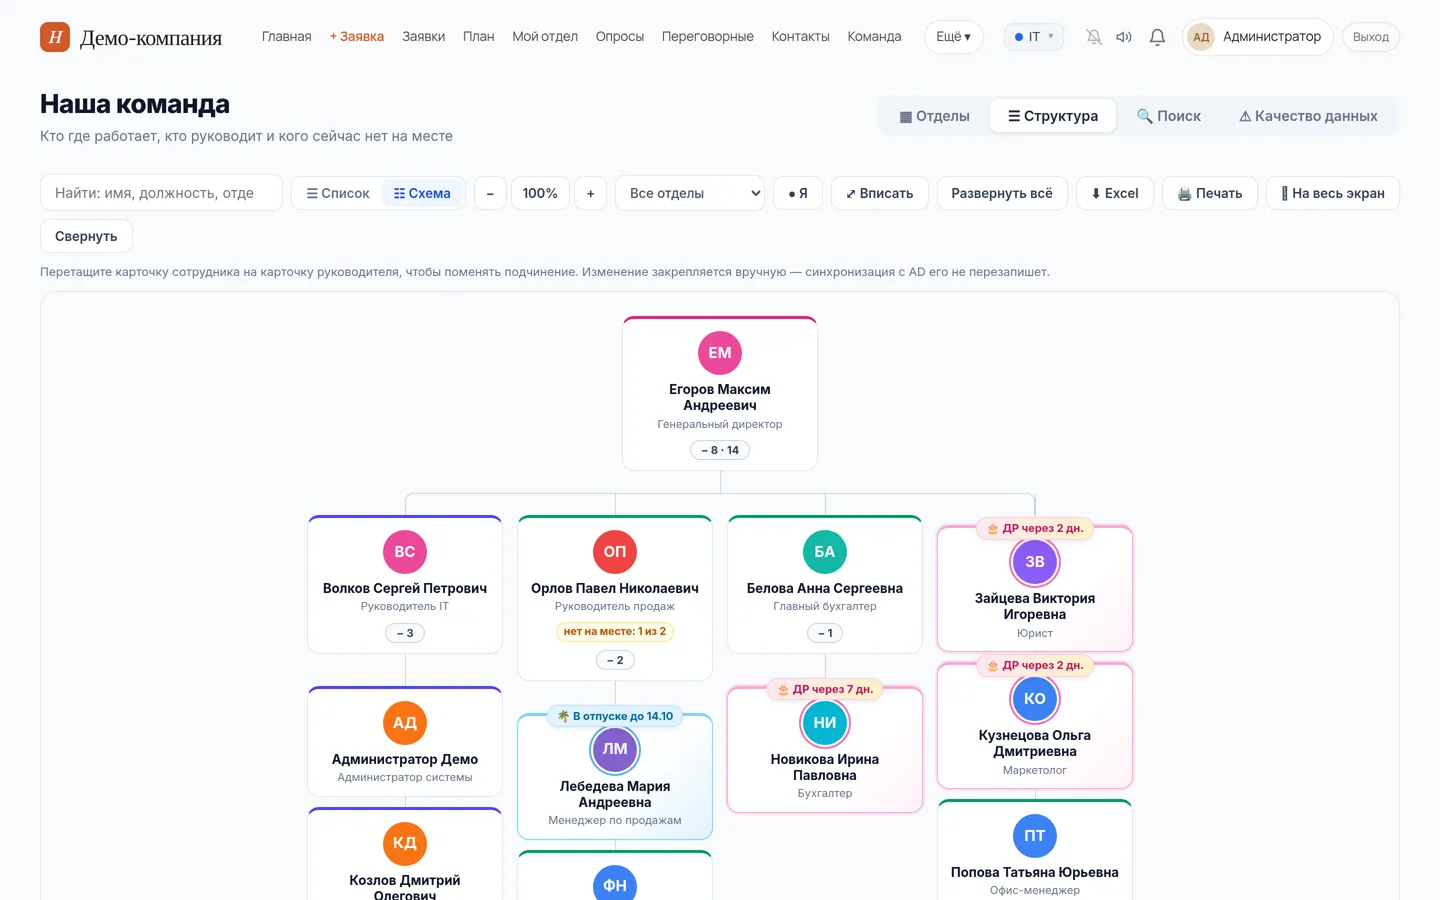This screenshot has width=1440, height=900.
Task: Click the speaker sound icon
Action: pos(1124,37)
